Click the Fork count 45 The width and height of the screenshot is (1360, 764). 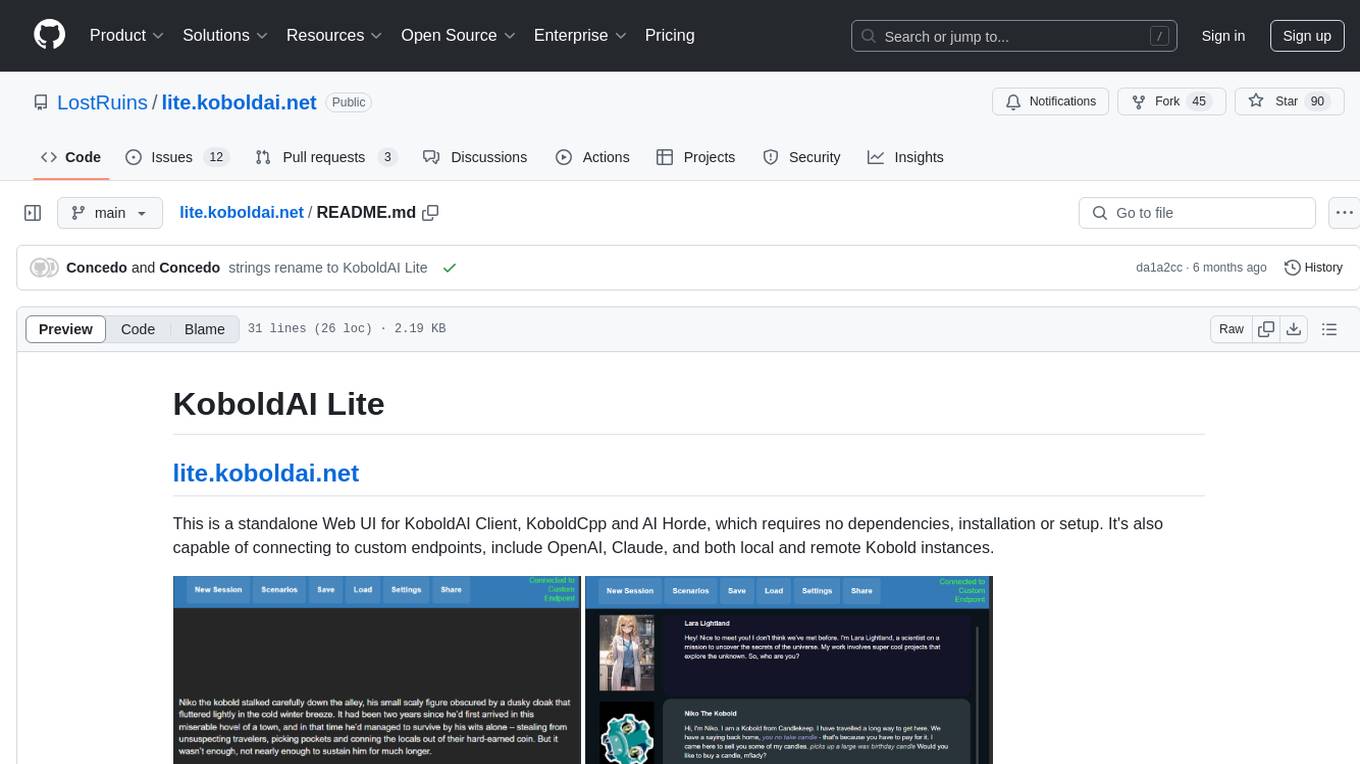coord(1199,101)
